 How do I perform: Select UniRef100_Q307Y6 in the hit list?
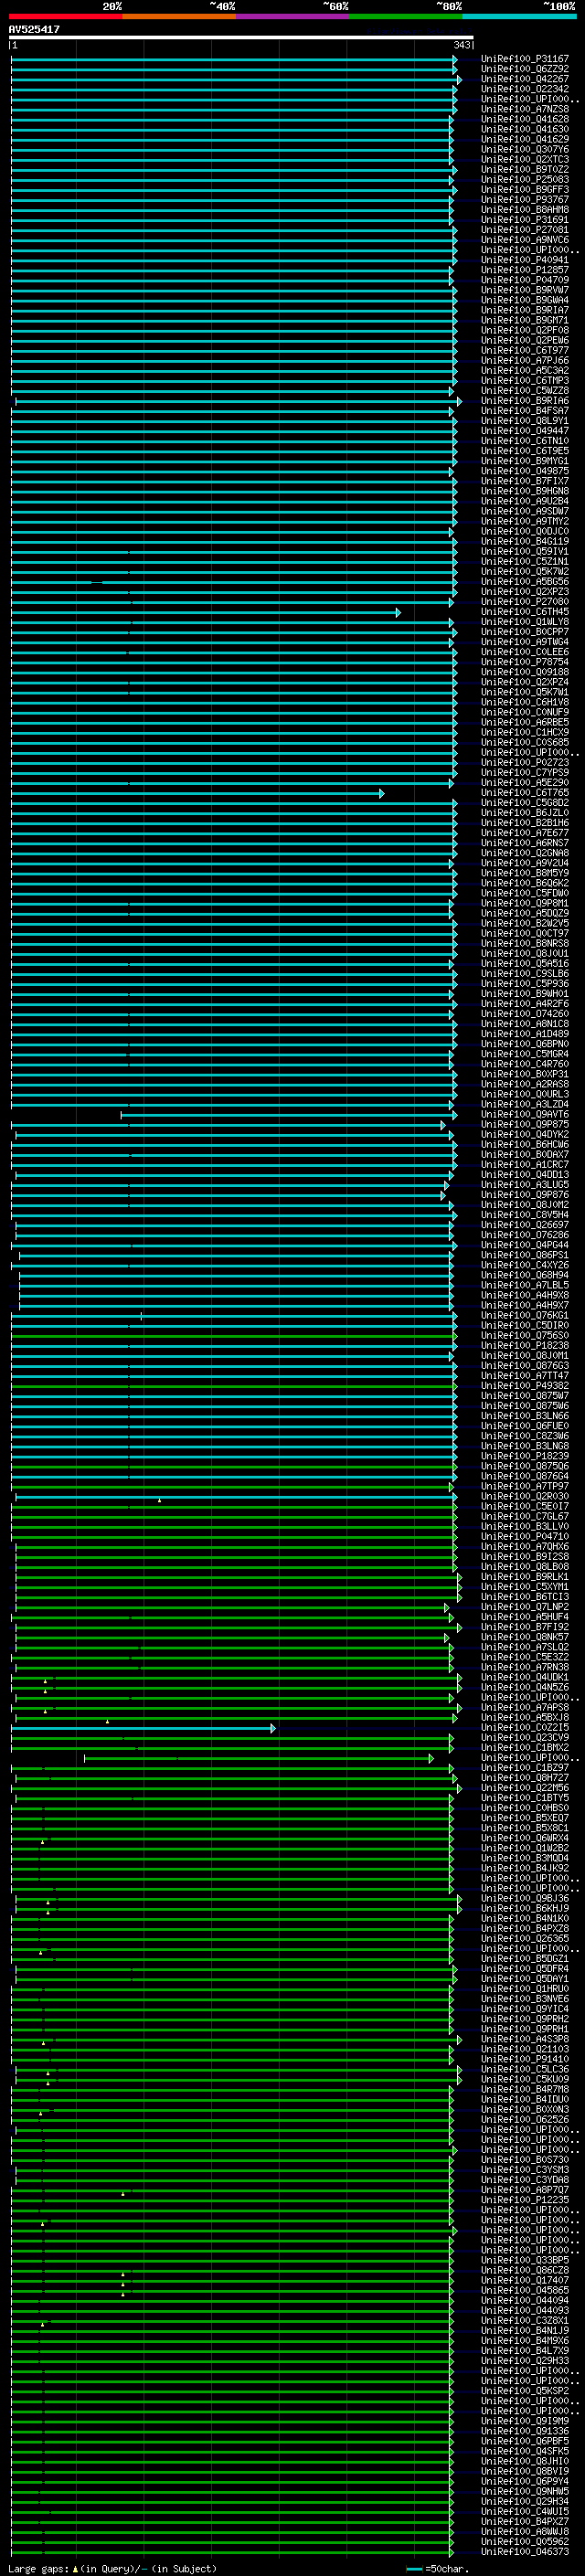pos(525,149)
